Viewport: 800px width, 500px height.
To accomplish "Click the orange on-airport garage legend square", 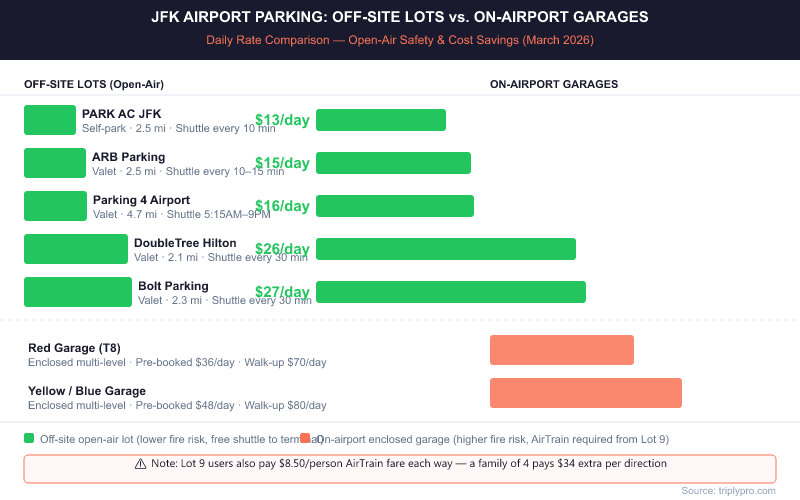I will 305,438.
